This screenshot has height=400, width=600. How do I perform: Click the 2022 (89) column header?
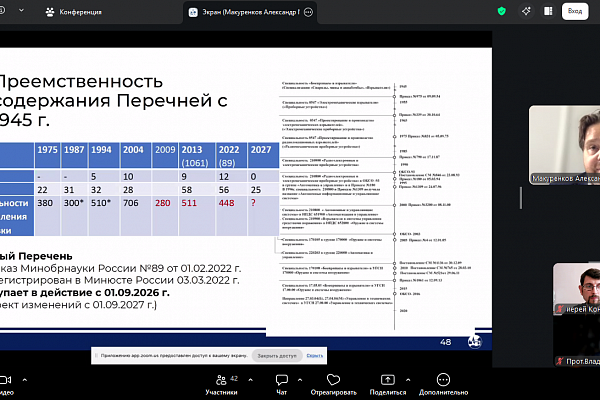point(232,155)
